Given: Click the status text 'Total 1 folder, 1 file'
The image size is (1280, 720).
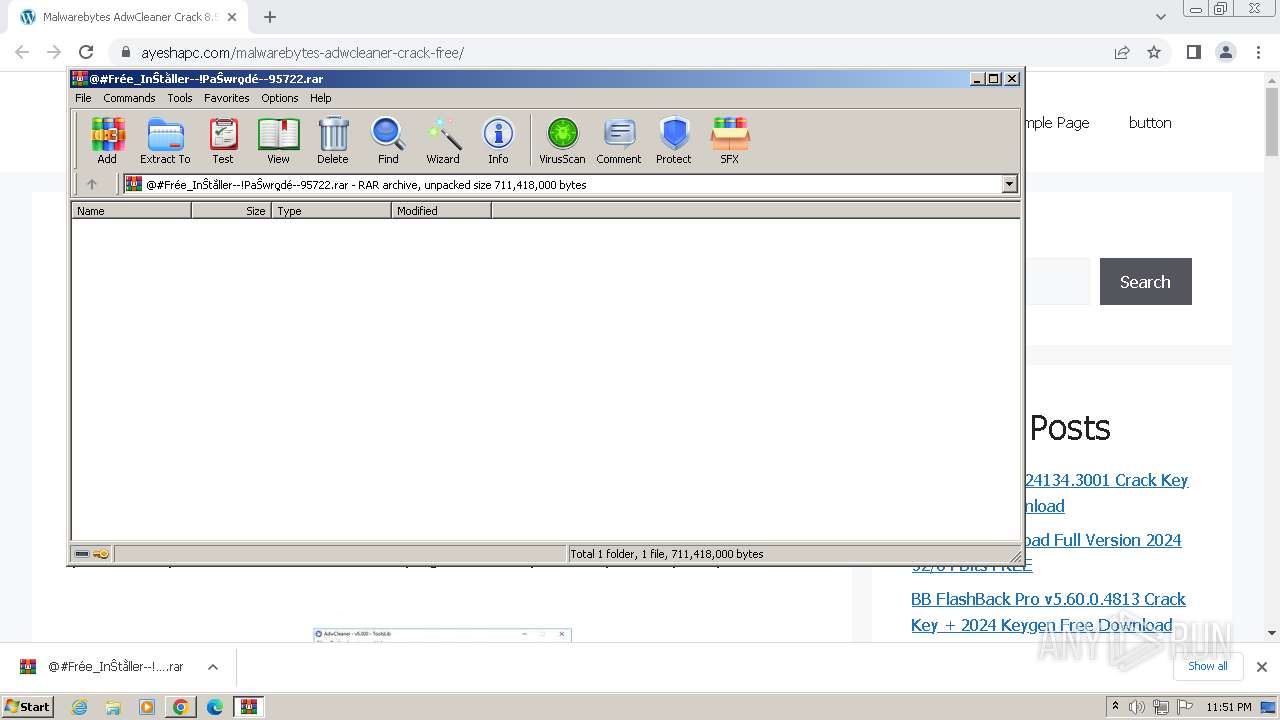Looking at the screenshot, I should pos(666,554).
